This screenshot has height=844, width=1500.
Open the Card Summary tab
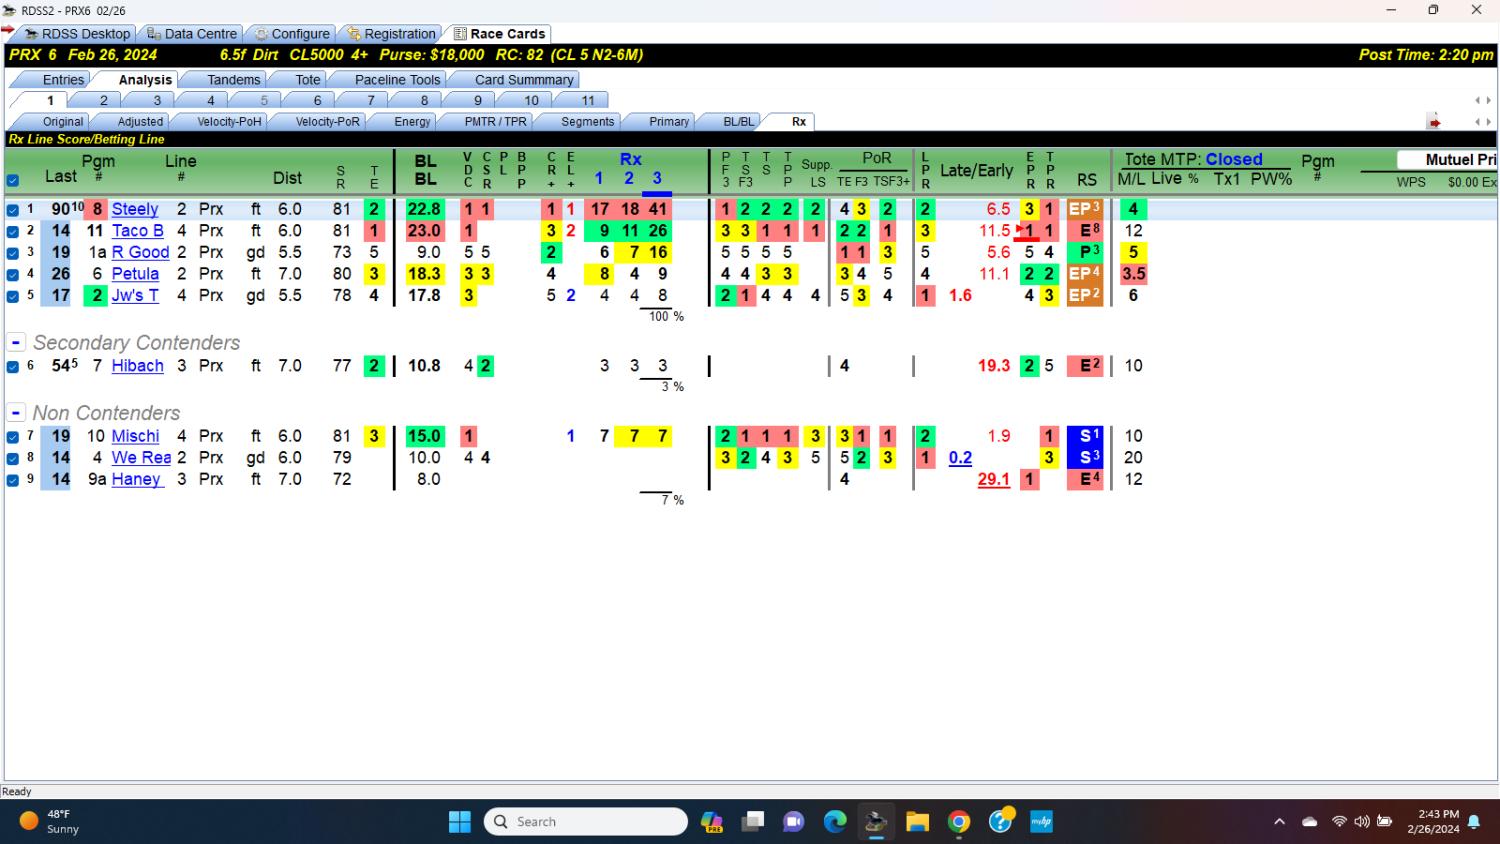[x=524, y=80]
